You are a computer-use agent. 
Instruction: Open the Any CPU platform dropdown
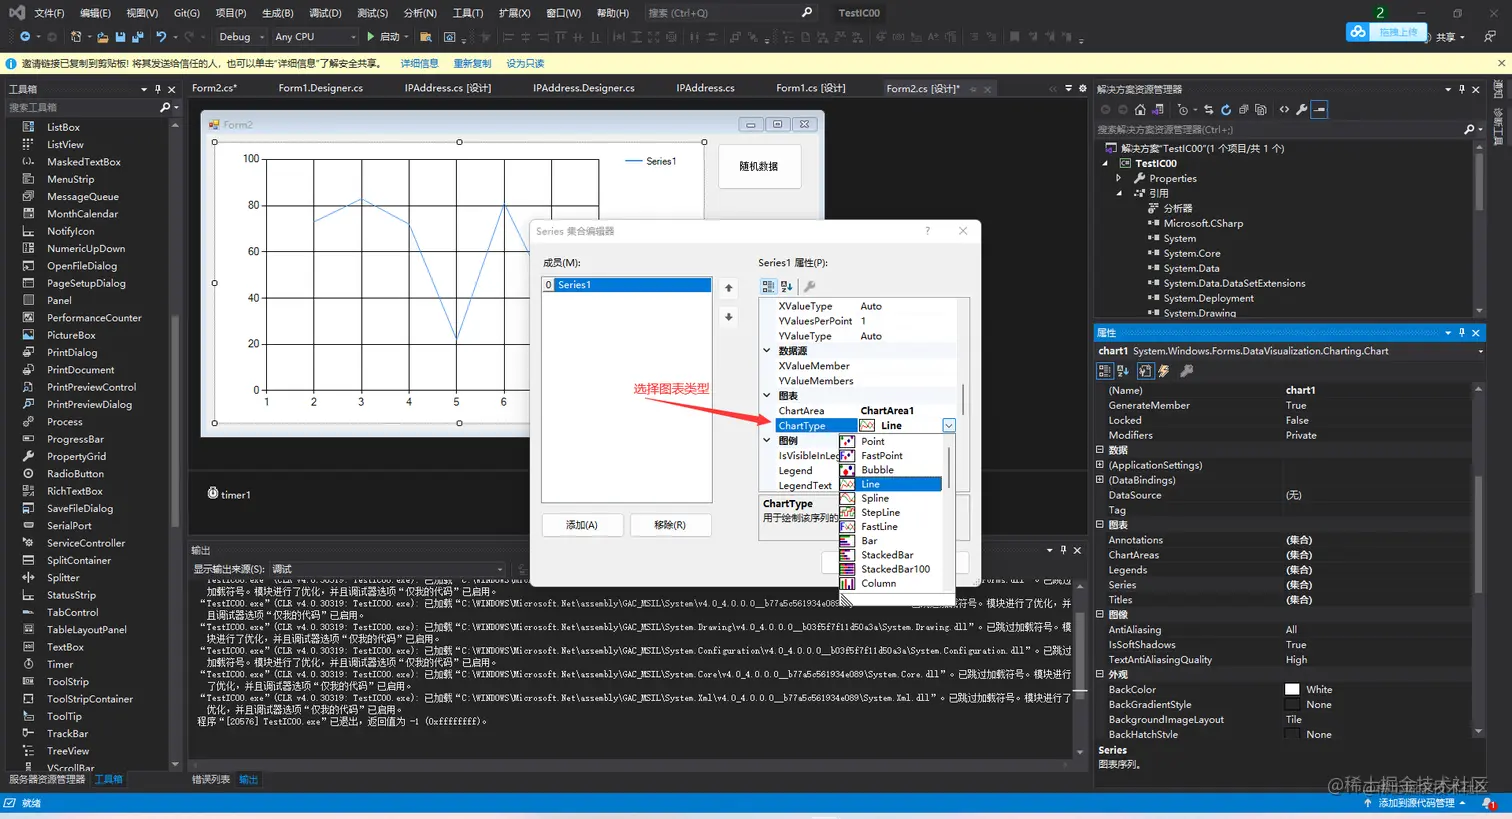coord(353,37)
